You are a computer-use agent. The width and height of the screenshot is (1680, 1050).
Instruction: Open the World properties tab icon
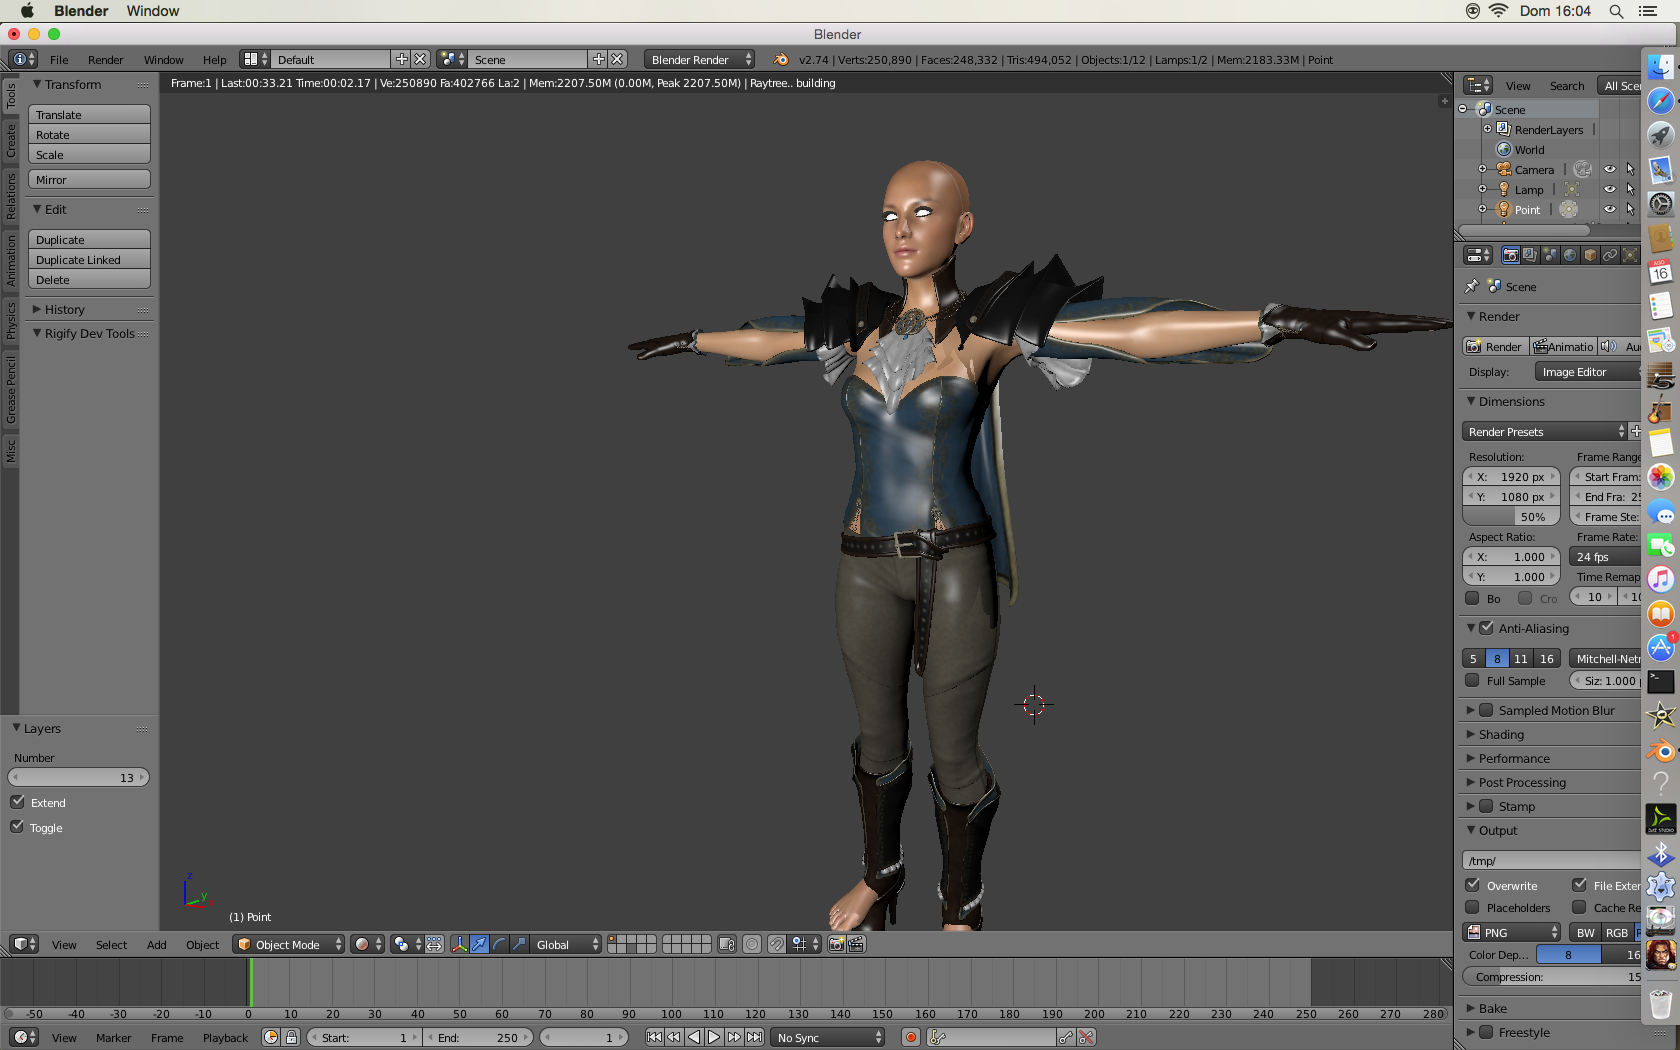click(x=1570, y=256)
